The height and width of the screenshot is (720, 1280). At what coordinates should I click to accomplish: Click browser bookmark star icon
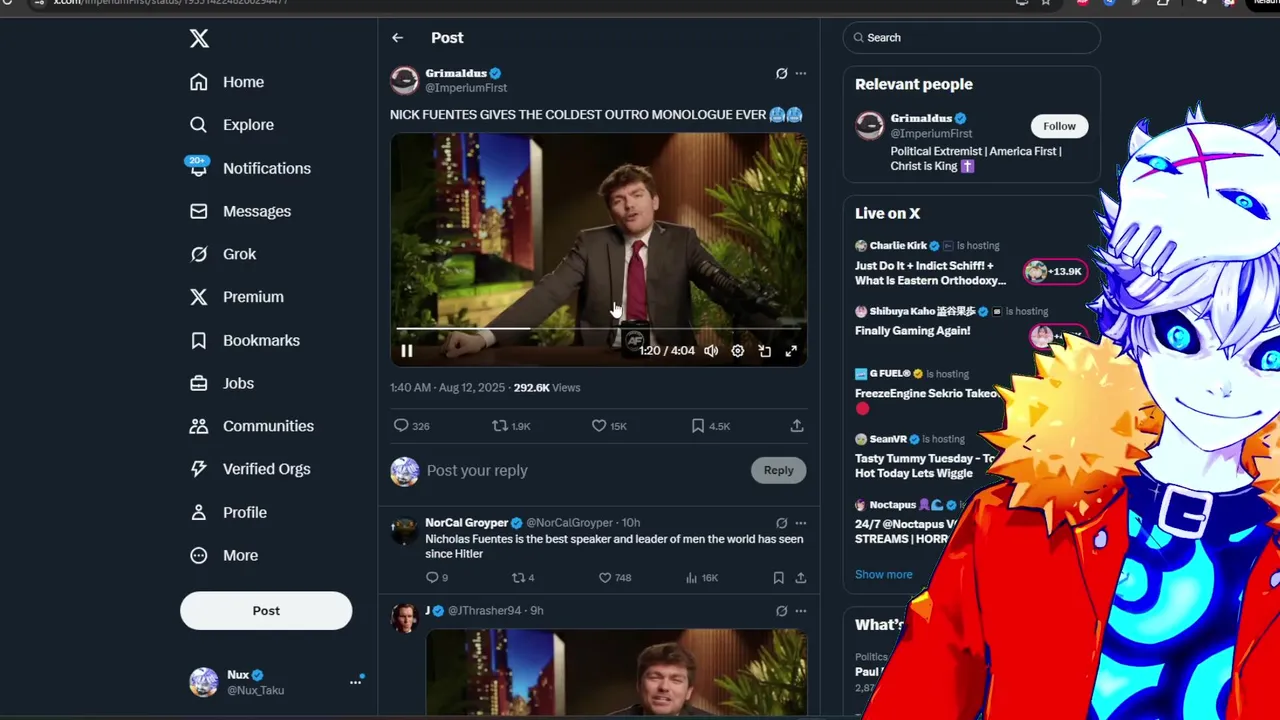click(1045, 3)
